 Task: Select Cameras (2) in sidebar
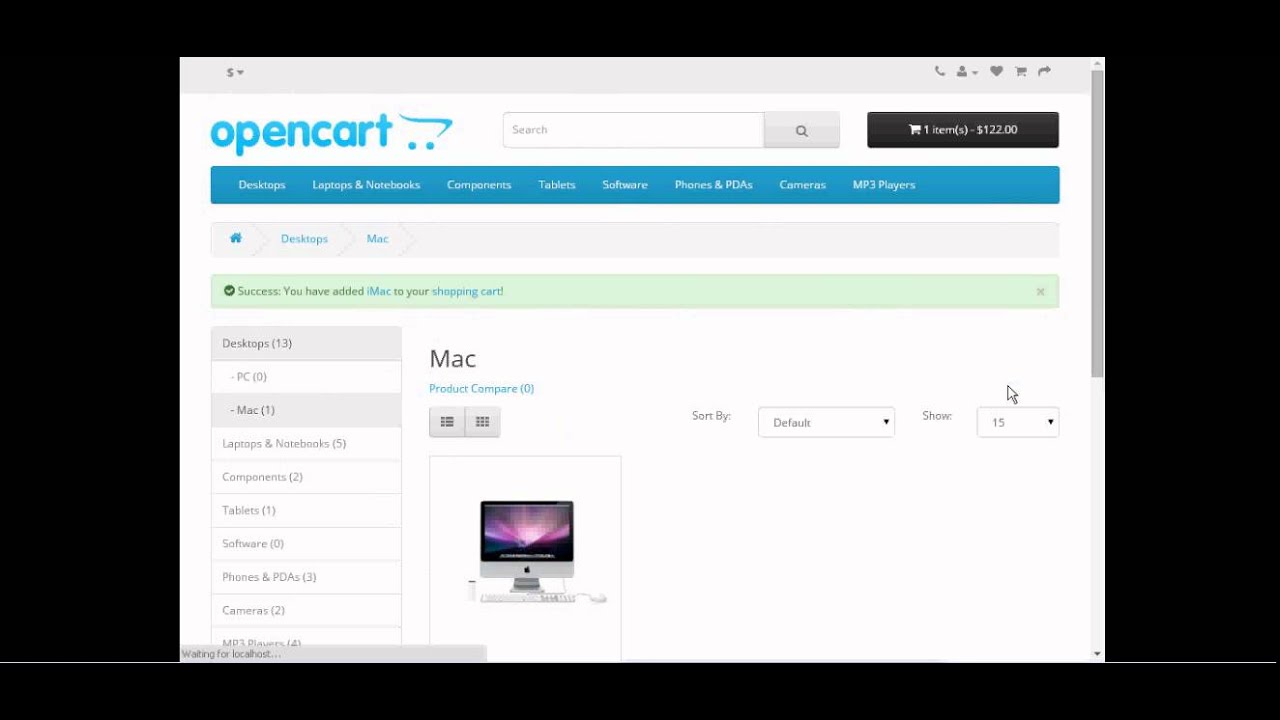pos(306,610)
